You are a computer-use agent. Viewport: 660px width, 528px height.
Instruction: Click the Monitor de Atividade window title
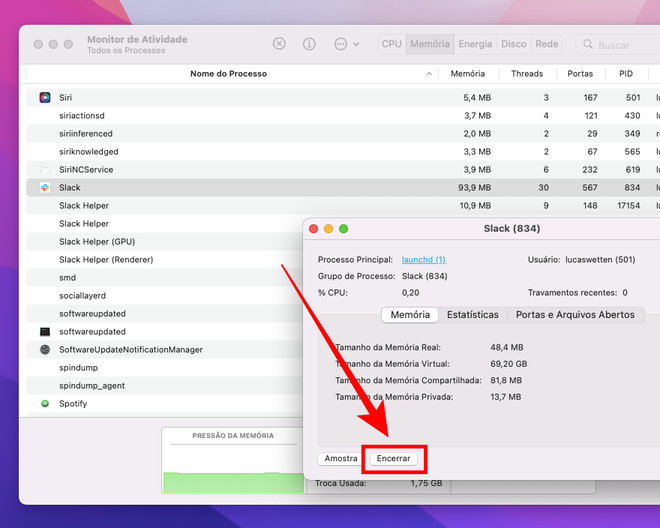click(x=137, y=39)
